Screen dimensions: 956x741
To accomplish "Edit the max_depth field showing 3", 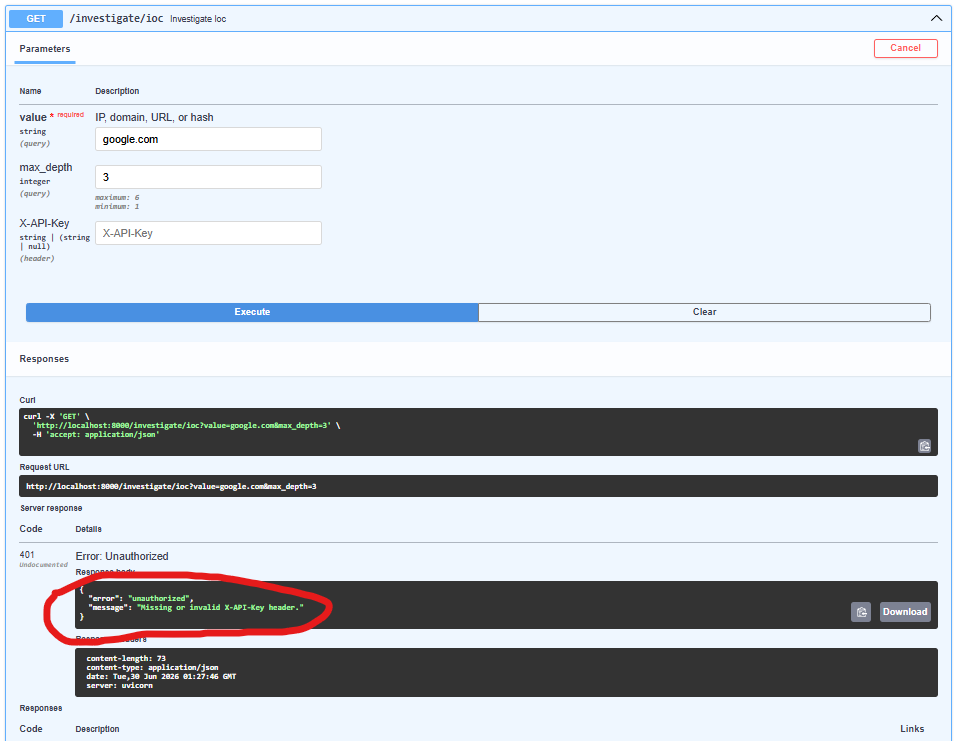I will [208, 177].
